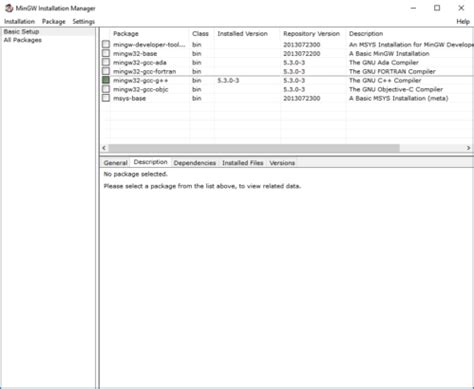Select Basic Setup in the left panel

click(21, 32)
